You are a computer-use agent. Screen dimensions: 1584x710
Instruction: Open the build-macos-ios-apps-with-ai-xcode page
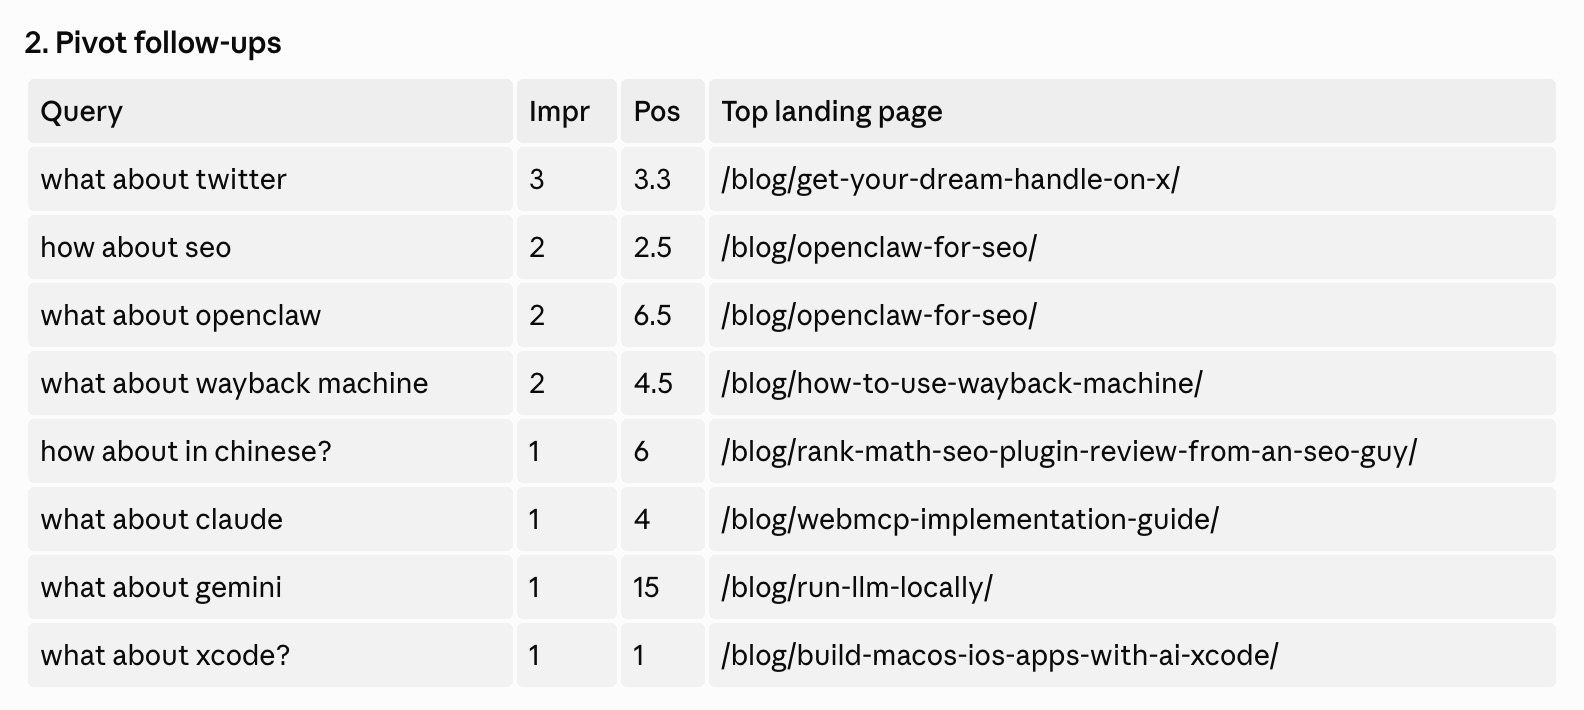tap(999, 655)
